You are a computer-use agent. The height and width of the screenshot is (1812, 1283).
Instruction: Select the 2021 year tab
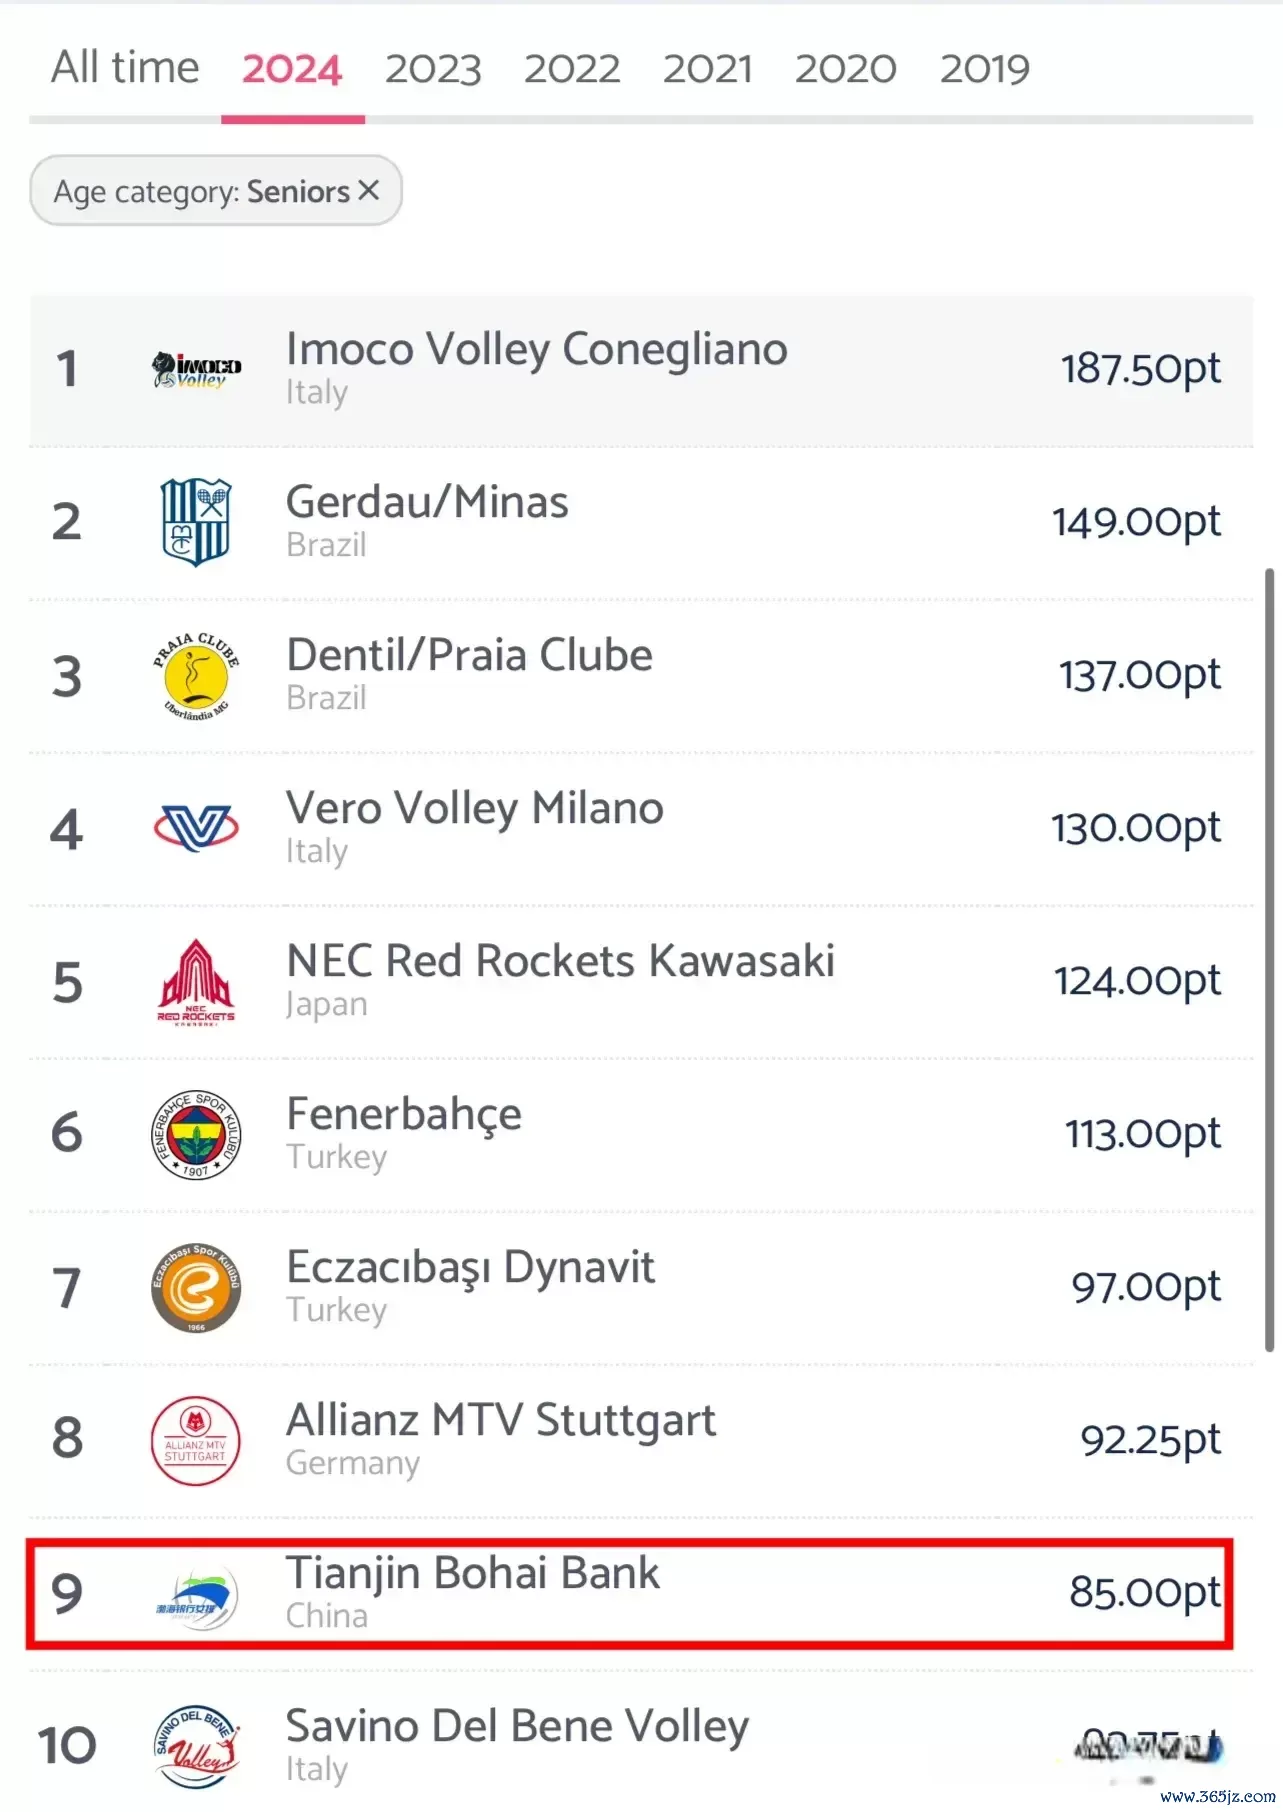pos(708,68)
